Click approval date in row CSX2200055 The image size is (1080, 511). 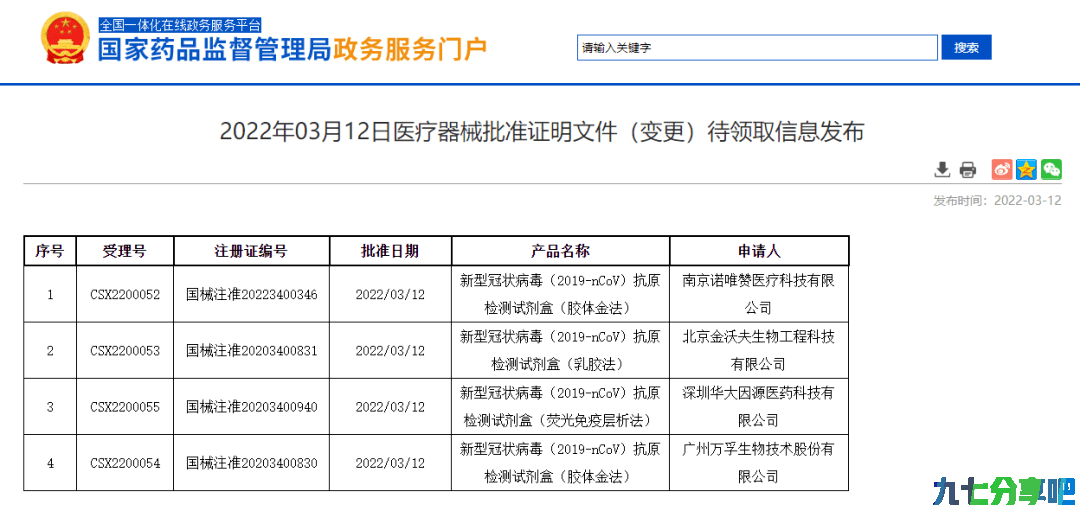coord(390,407)
